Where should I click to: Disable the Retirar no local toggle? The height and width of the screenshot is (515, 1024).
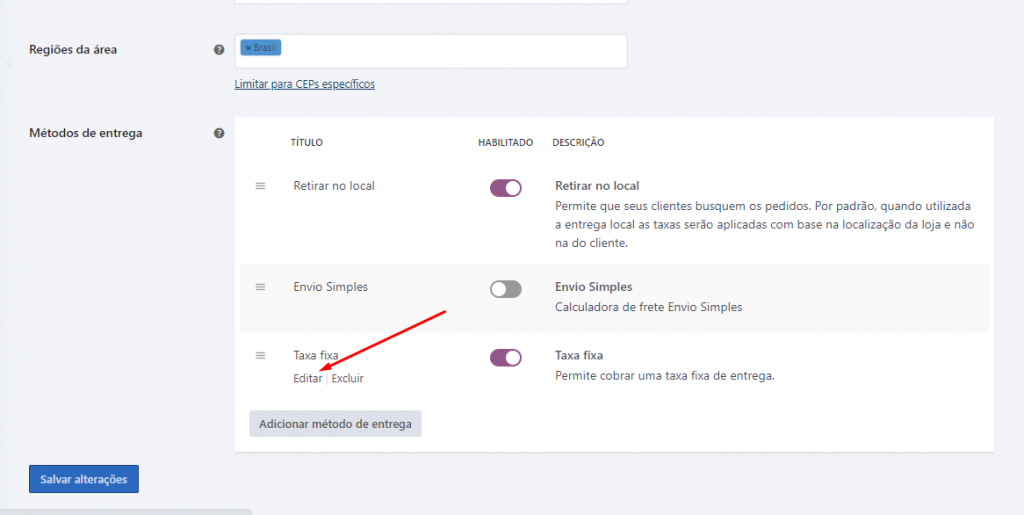click(x=506, y=188)
